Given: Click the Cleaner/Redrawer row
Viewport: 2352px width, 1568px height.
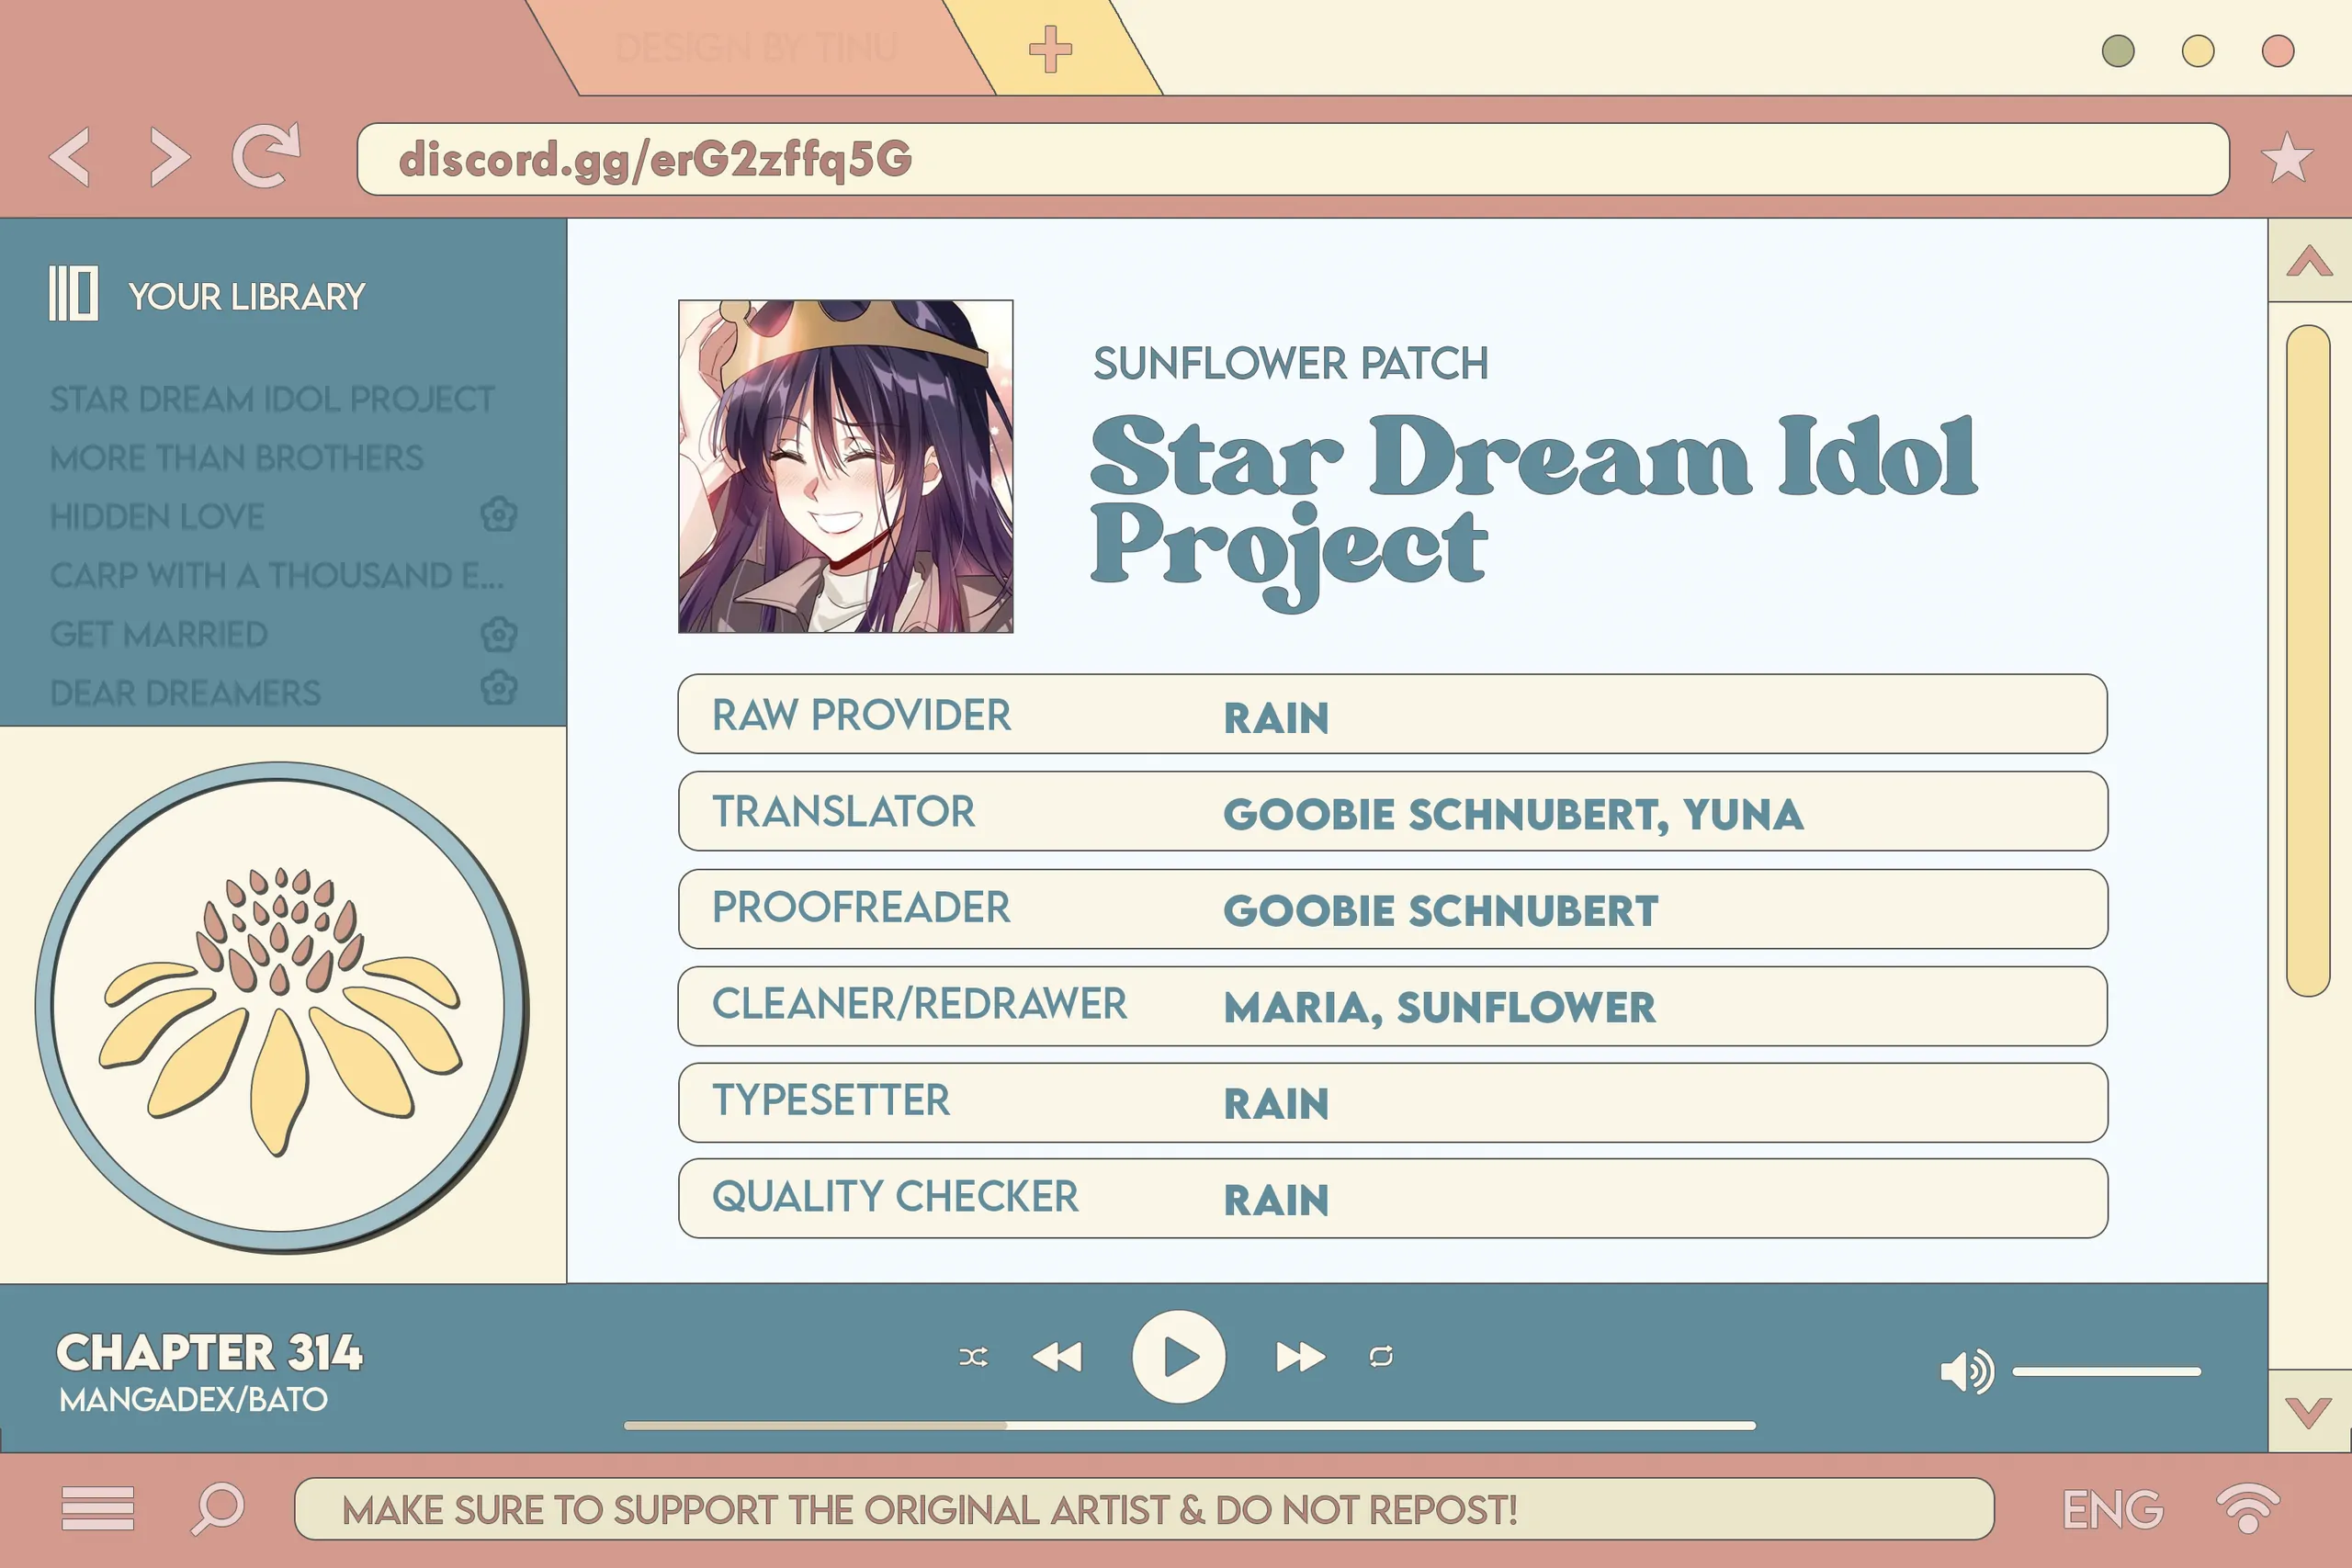Looking at the screenshot, I should pos(1392,1006).
